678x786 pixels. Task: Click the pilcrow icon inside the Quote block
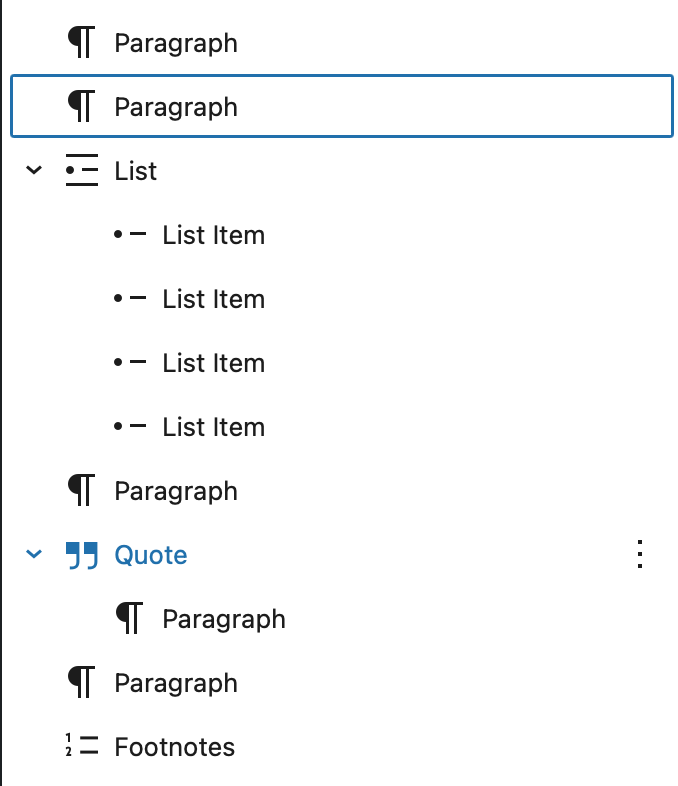(129, 619)
